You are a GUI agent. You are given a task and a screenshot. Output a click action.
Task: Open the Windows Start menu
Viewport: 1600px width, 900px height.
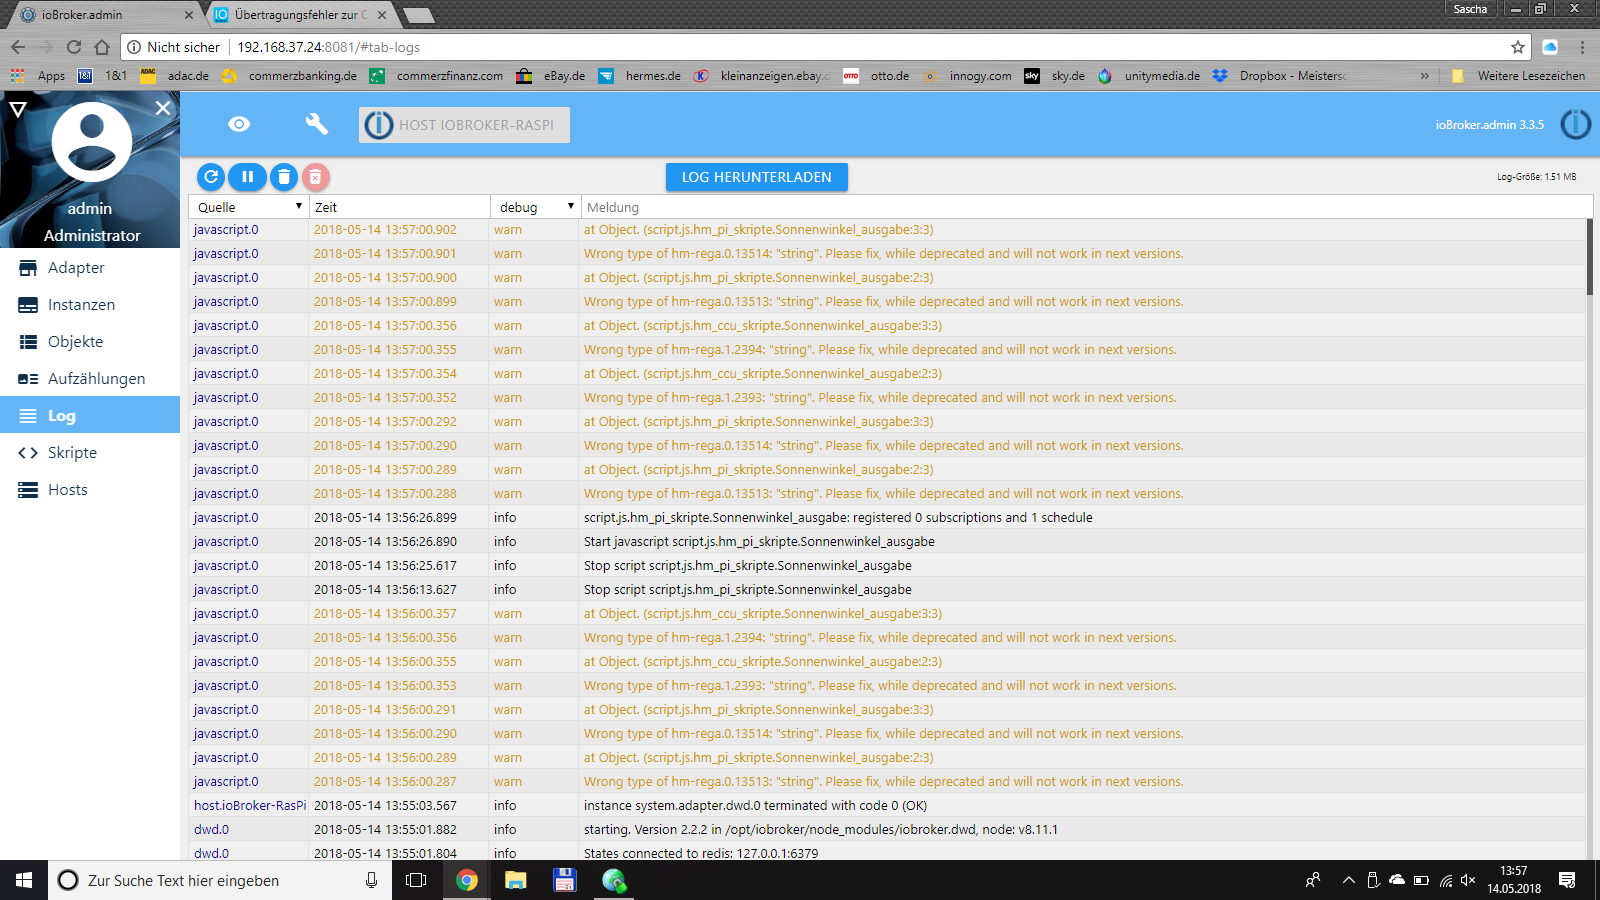(x=24, y=880)
